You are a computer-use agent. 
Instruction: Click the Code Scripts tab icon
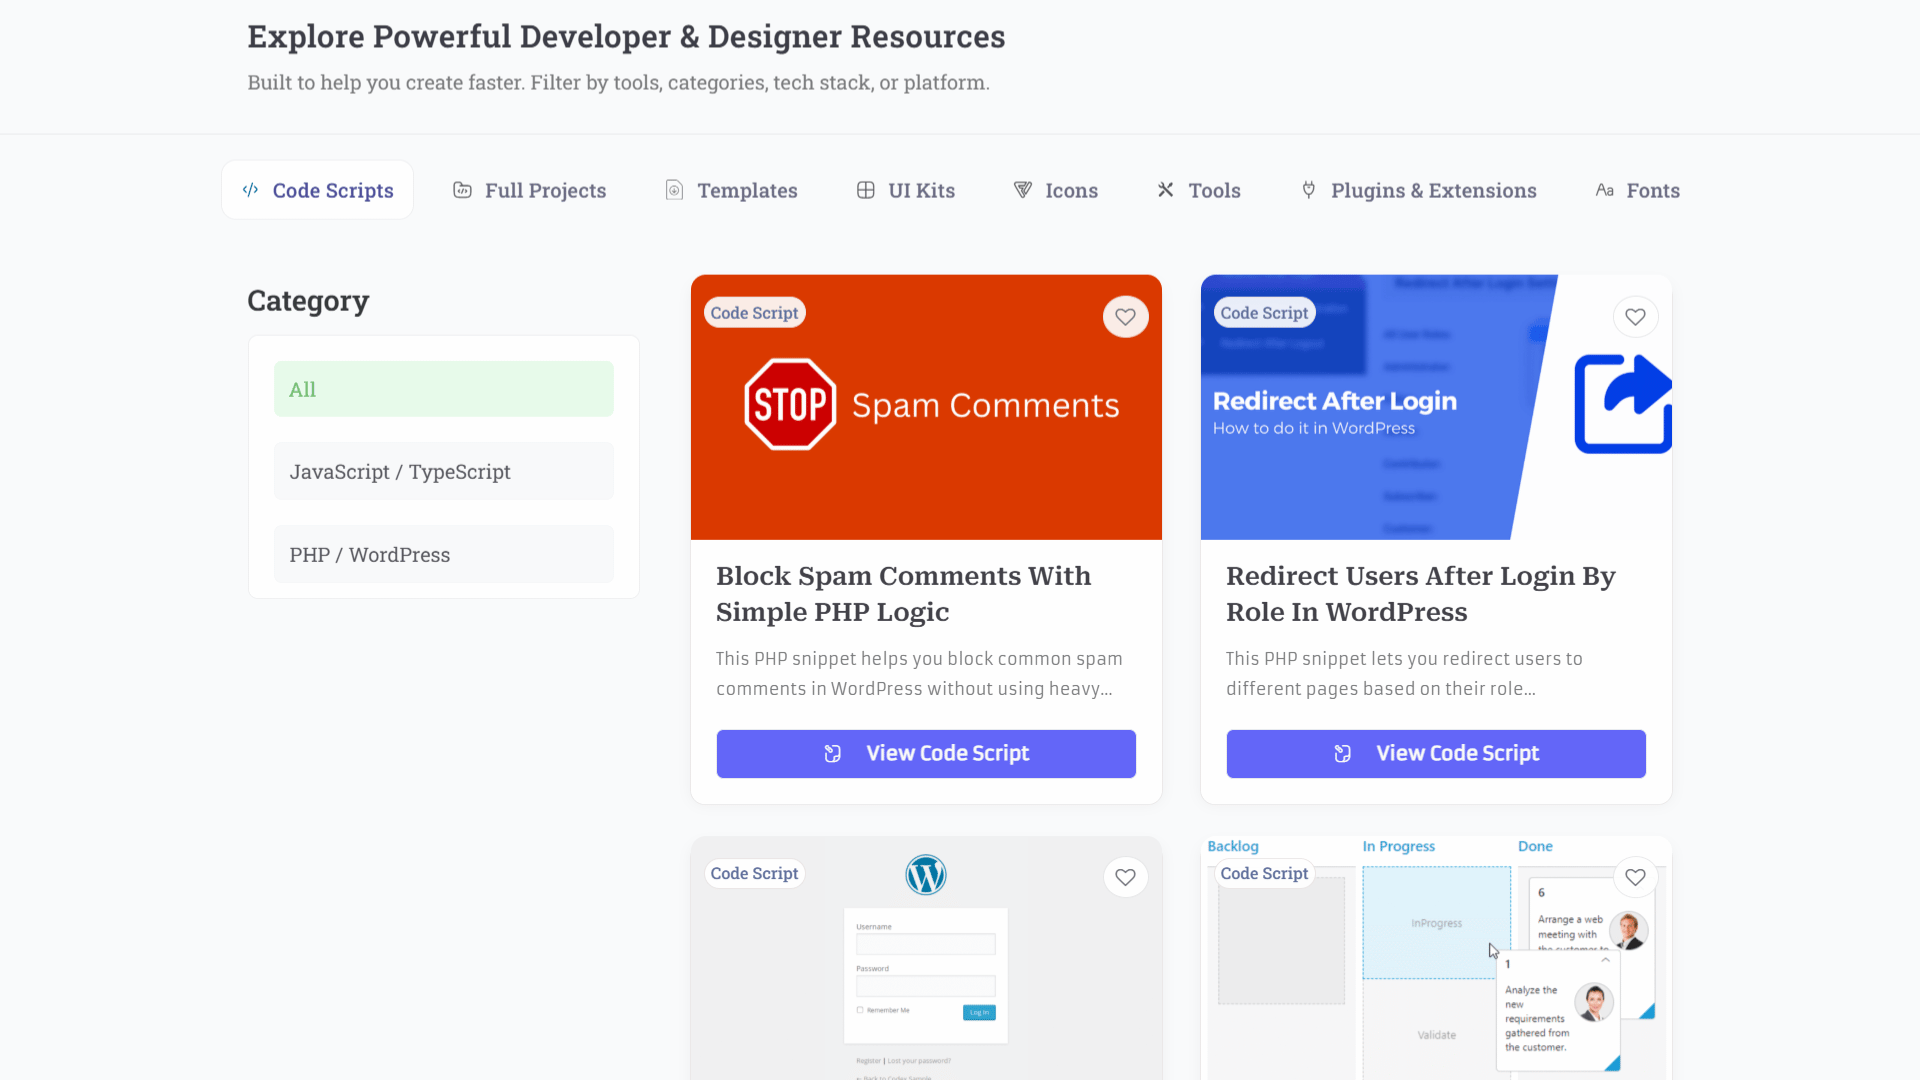pos(250,190)
